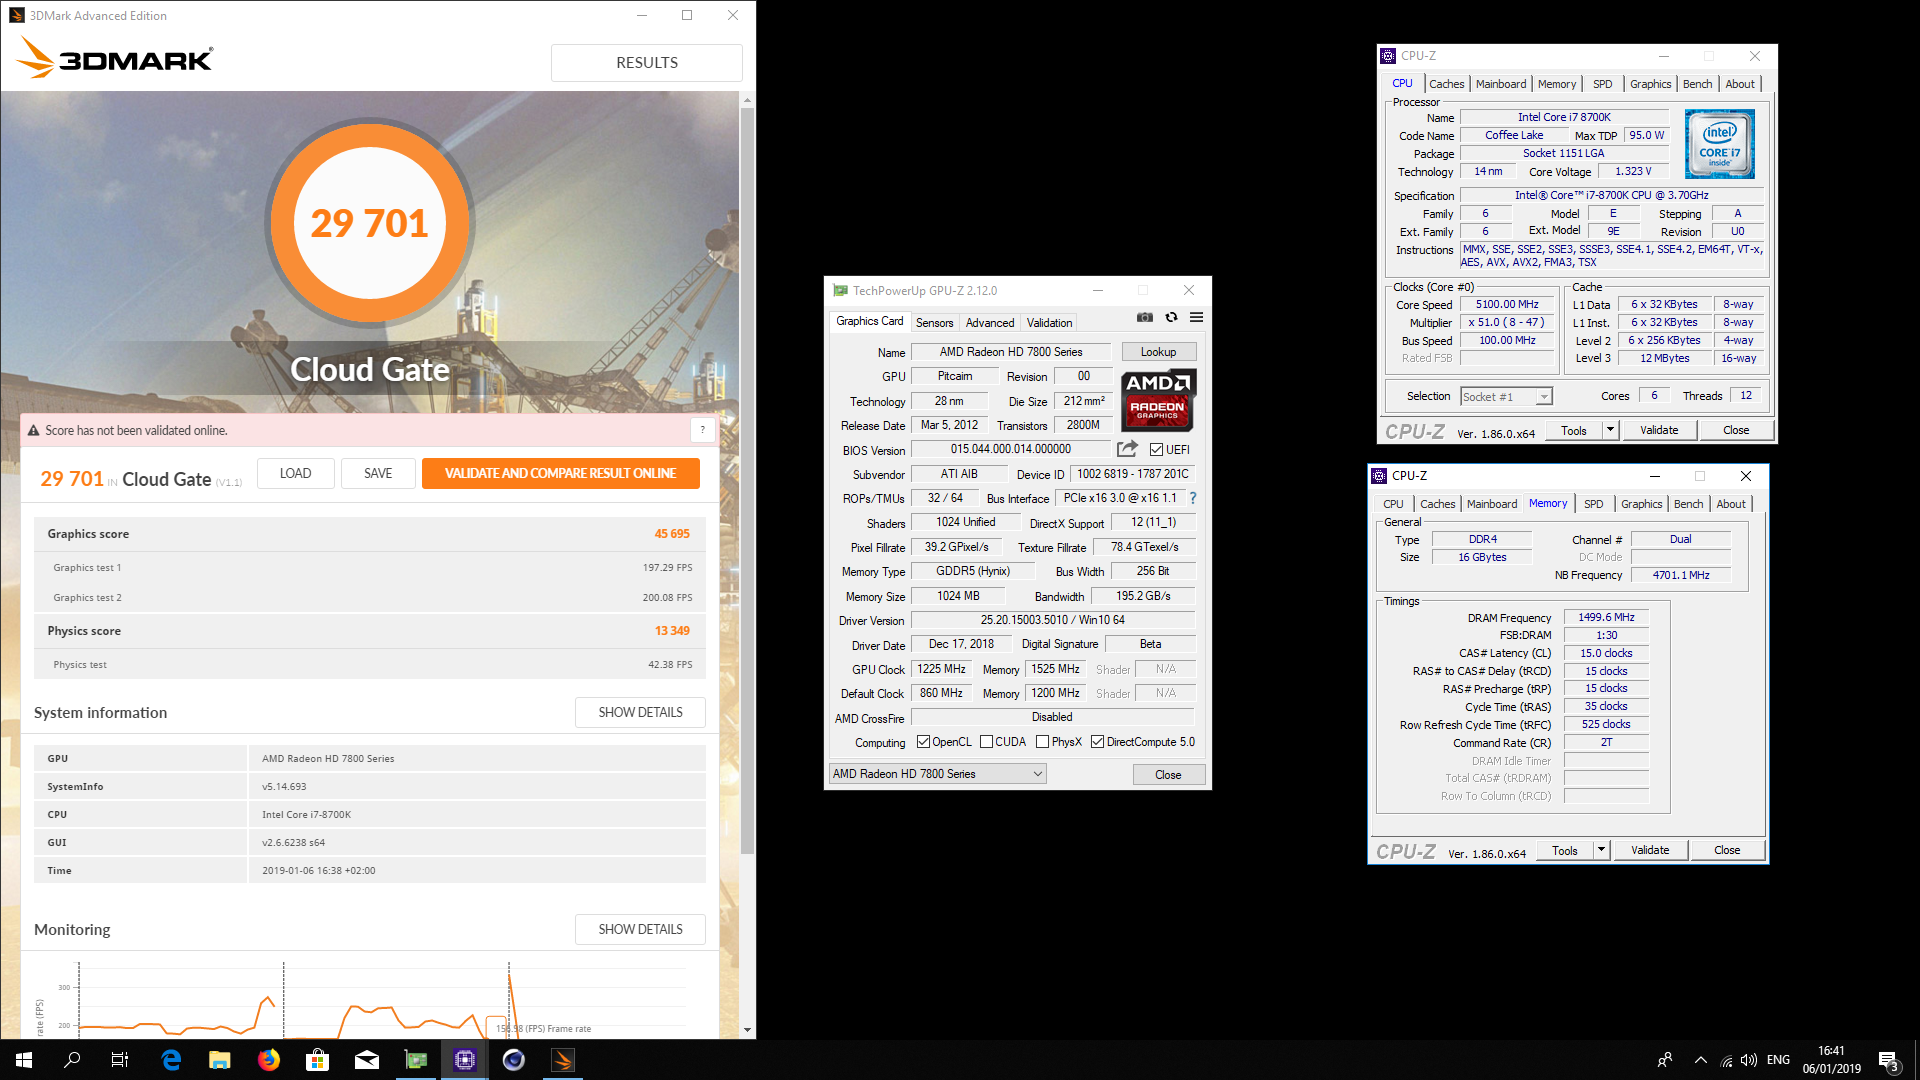Show hidden system tray icons
This screenshot has height=1080, width=1920.
[1701, 1060]
